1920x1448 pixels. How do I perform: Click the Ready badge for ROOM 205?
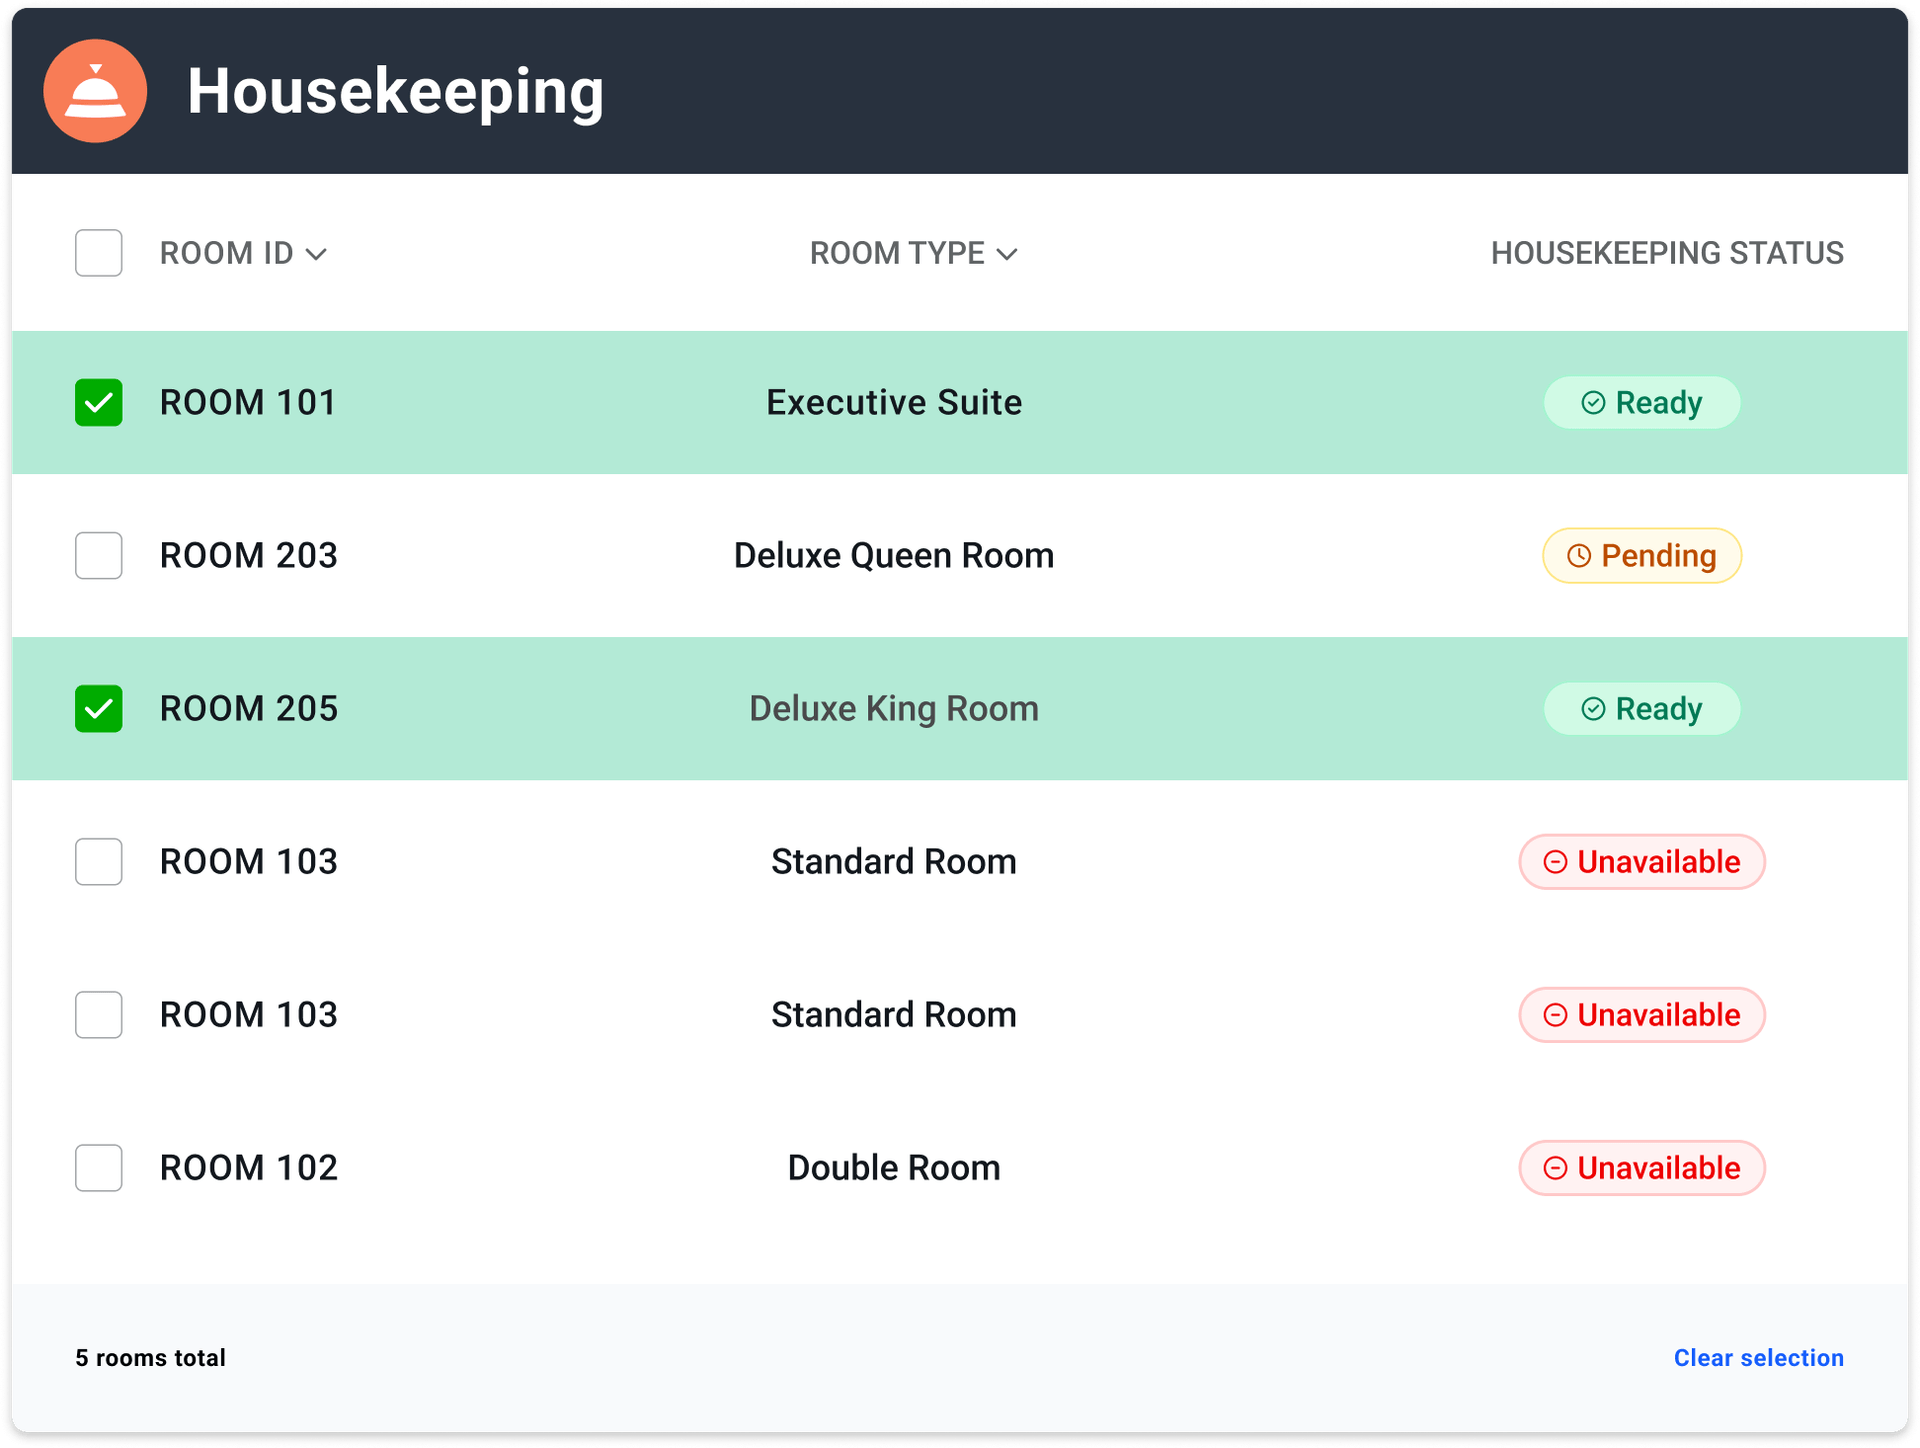tap(1642, 708)
